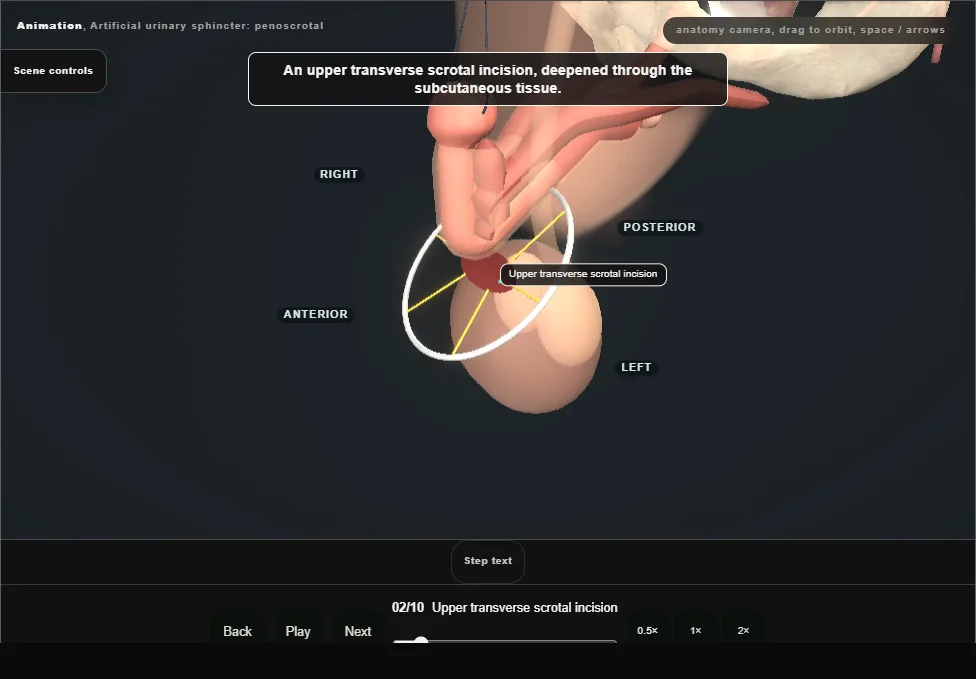
Task: Click the RIGHT orientation label
Action: 339,174
